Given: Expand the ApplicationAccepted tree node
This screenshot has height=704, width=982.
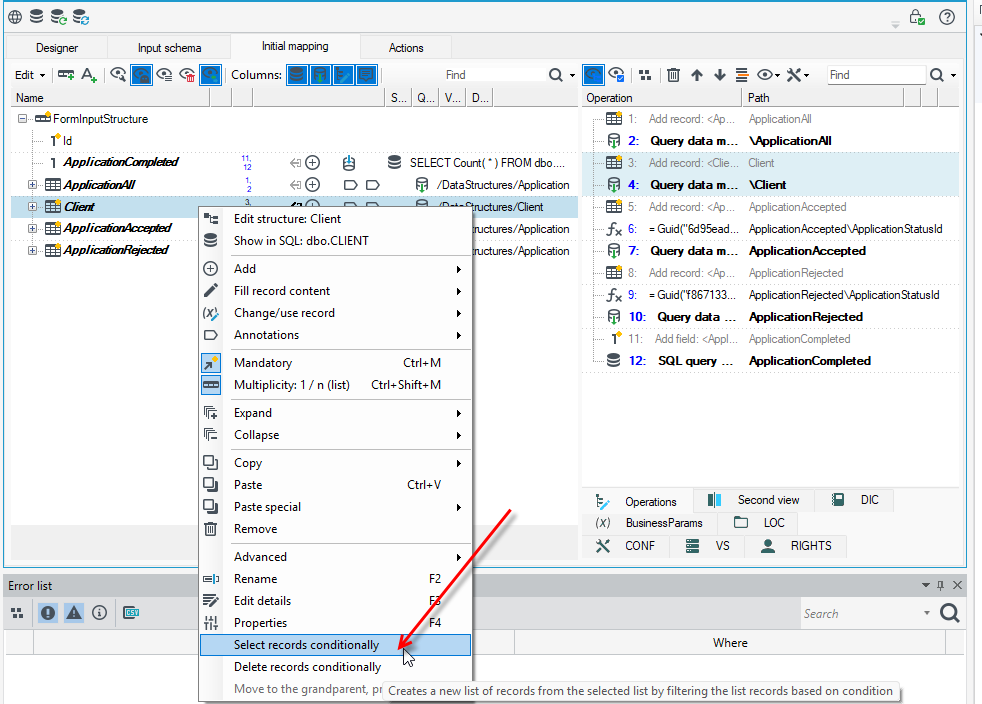Looking at the screenshot, I should pyautogui.click(x=32, y=229).
